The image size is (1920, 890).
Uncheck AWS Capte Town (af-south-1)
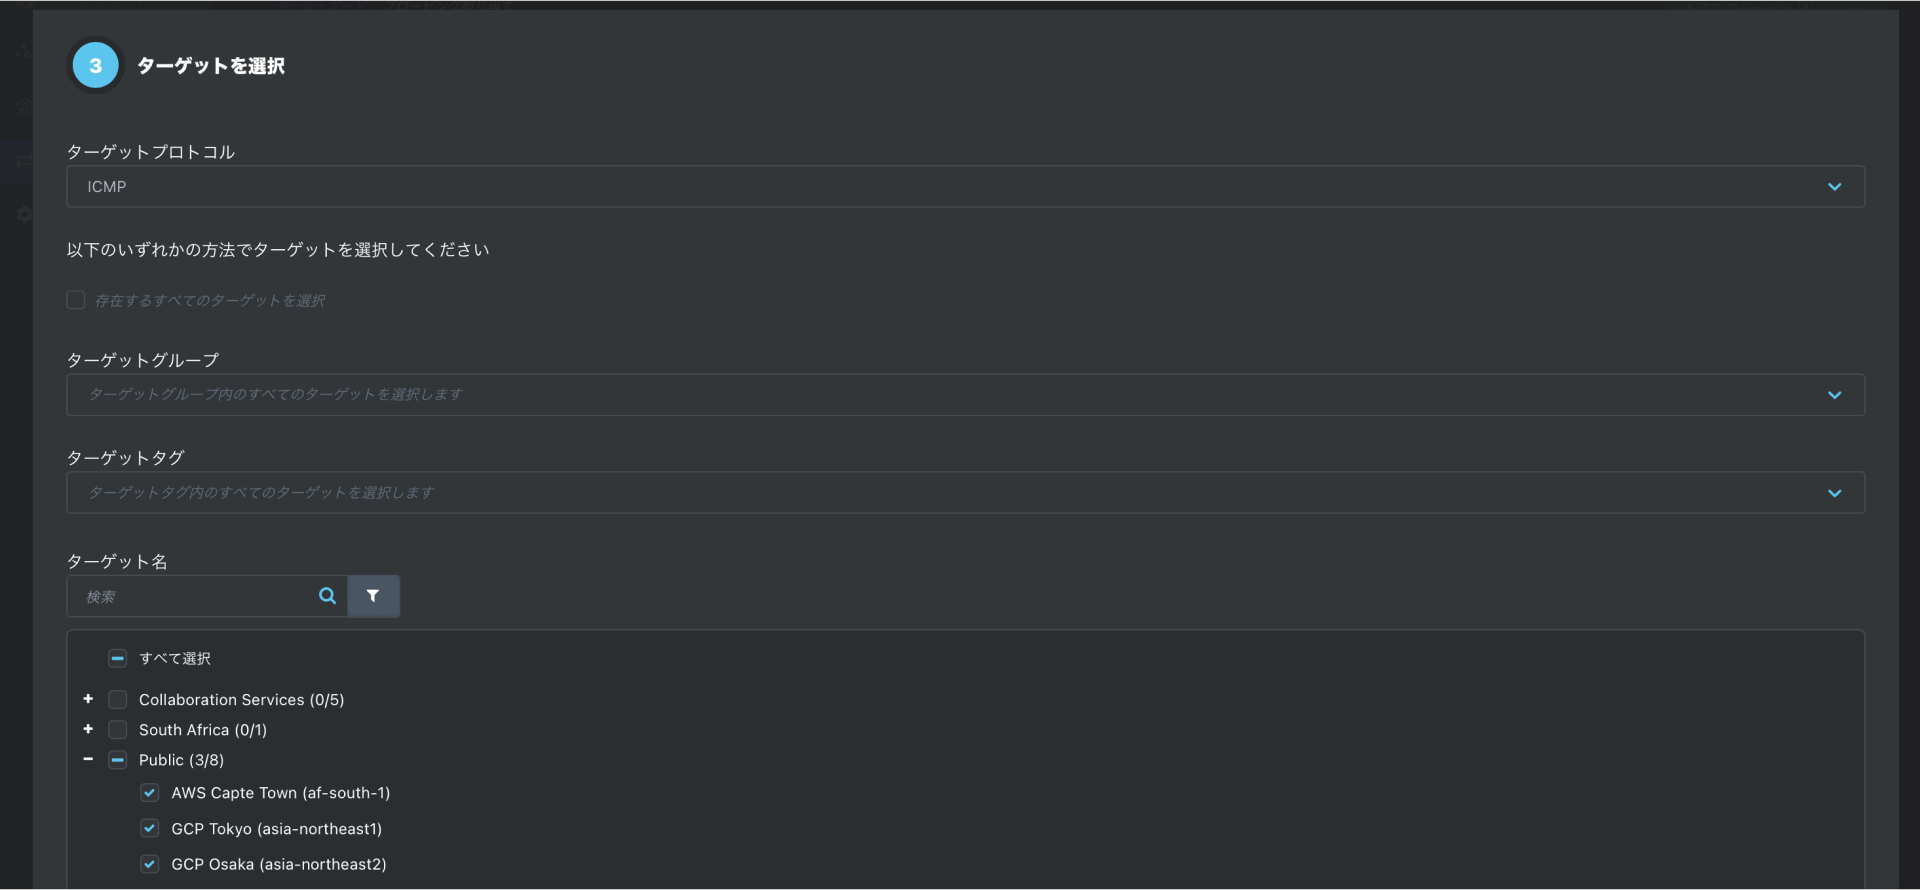[x=150, y=793]
